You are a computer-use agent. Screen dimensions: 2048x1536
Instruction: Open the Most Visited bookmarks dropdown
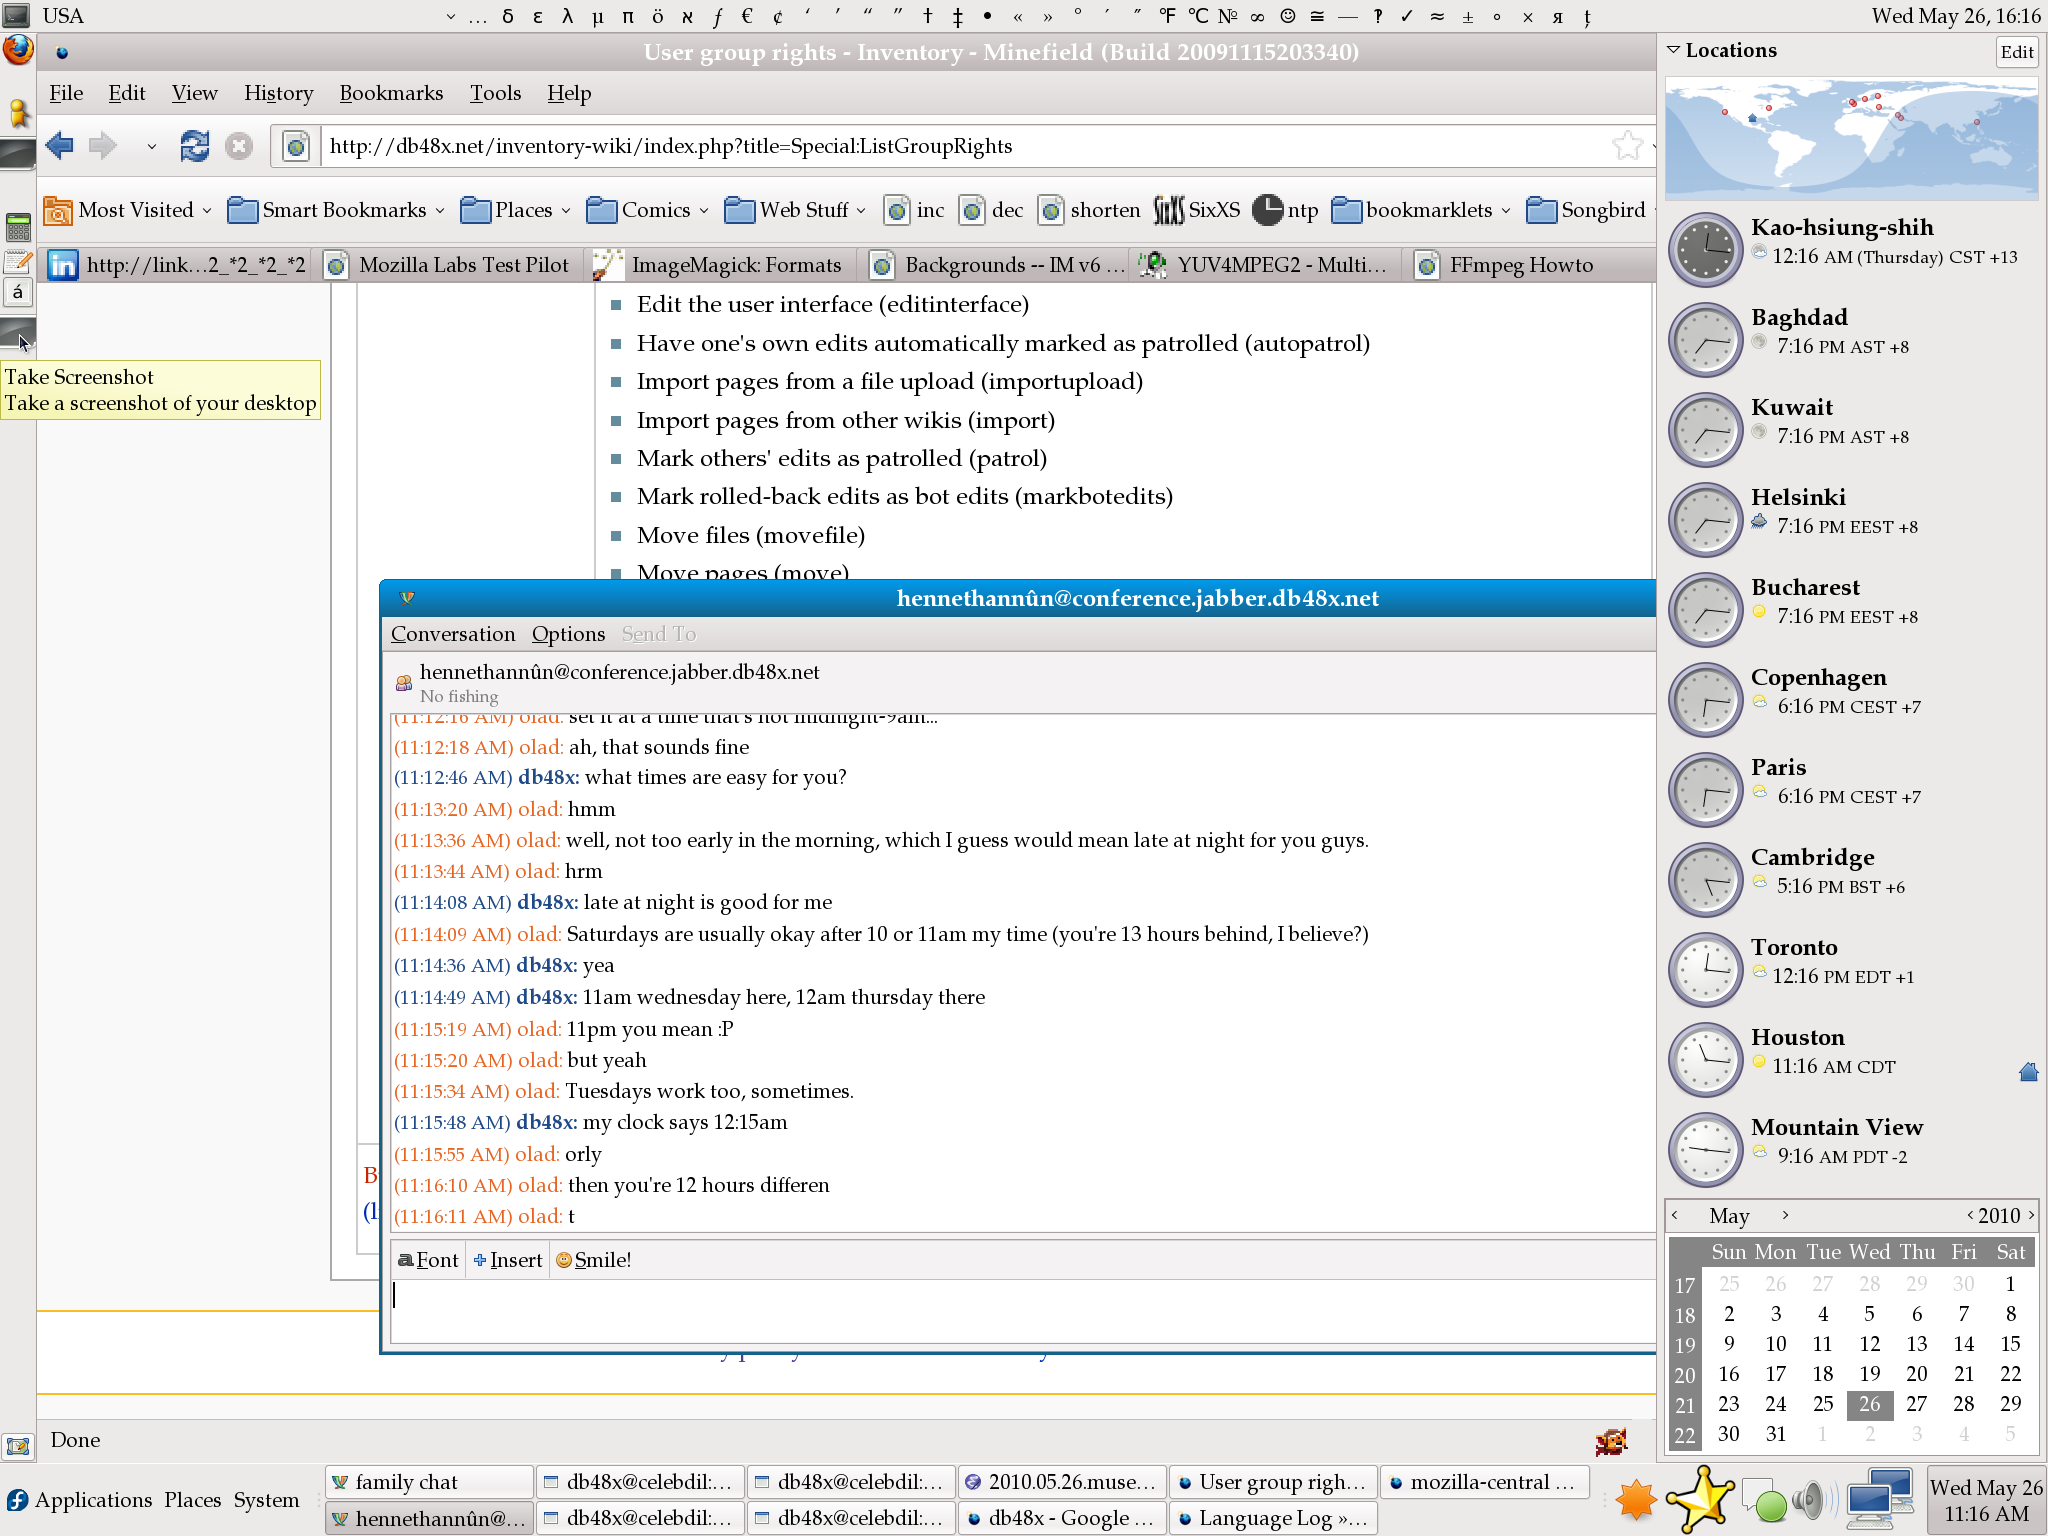coord(127,210)
